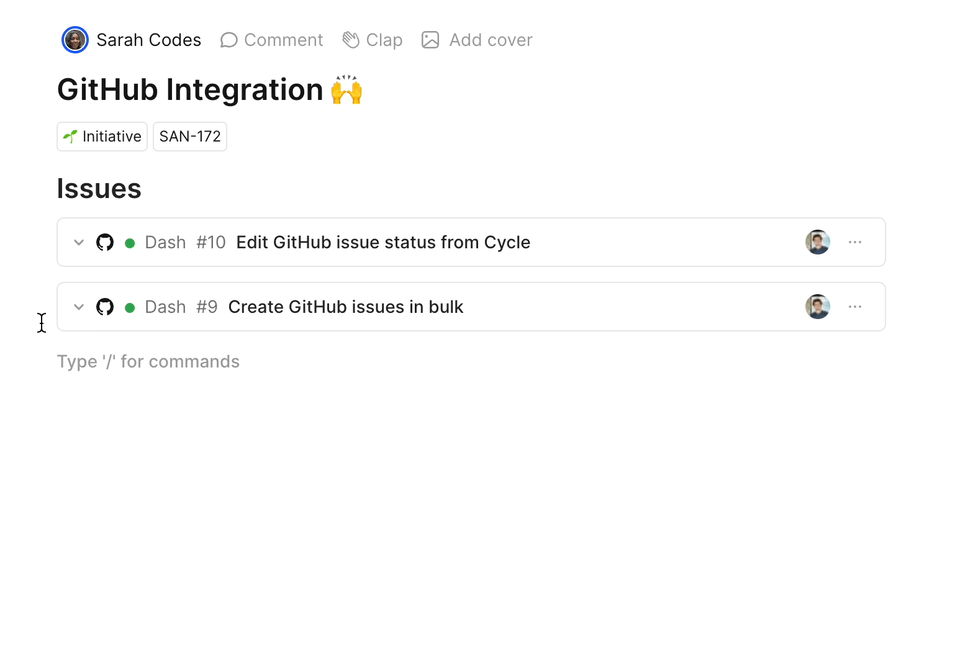Open more options menu for issue #9
The width and height of the screenshot is (960, 658).
coord(855,307)
